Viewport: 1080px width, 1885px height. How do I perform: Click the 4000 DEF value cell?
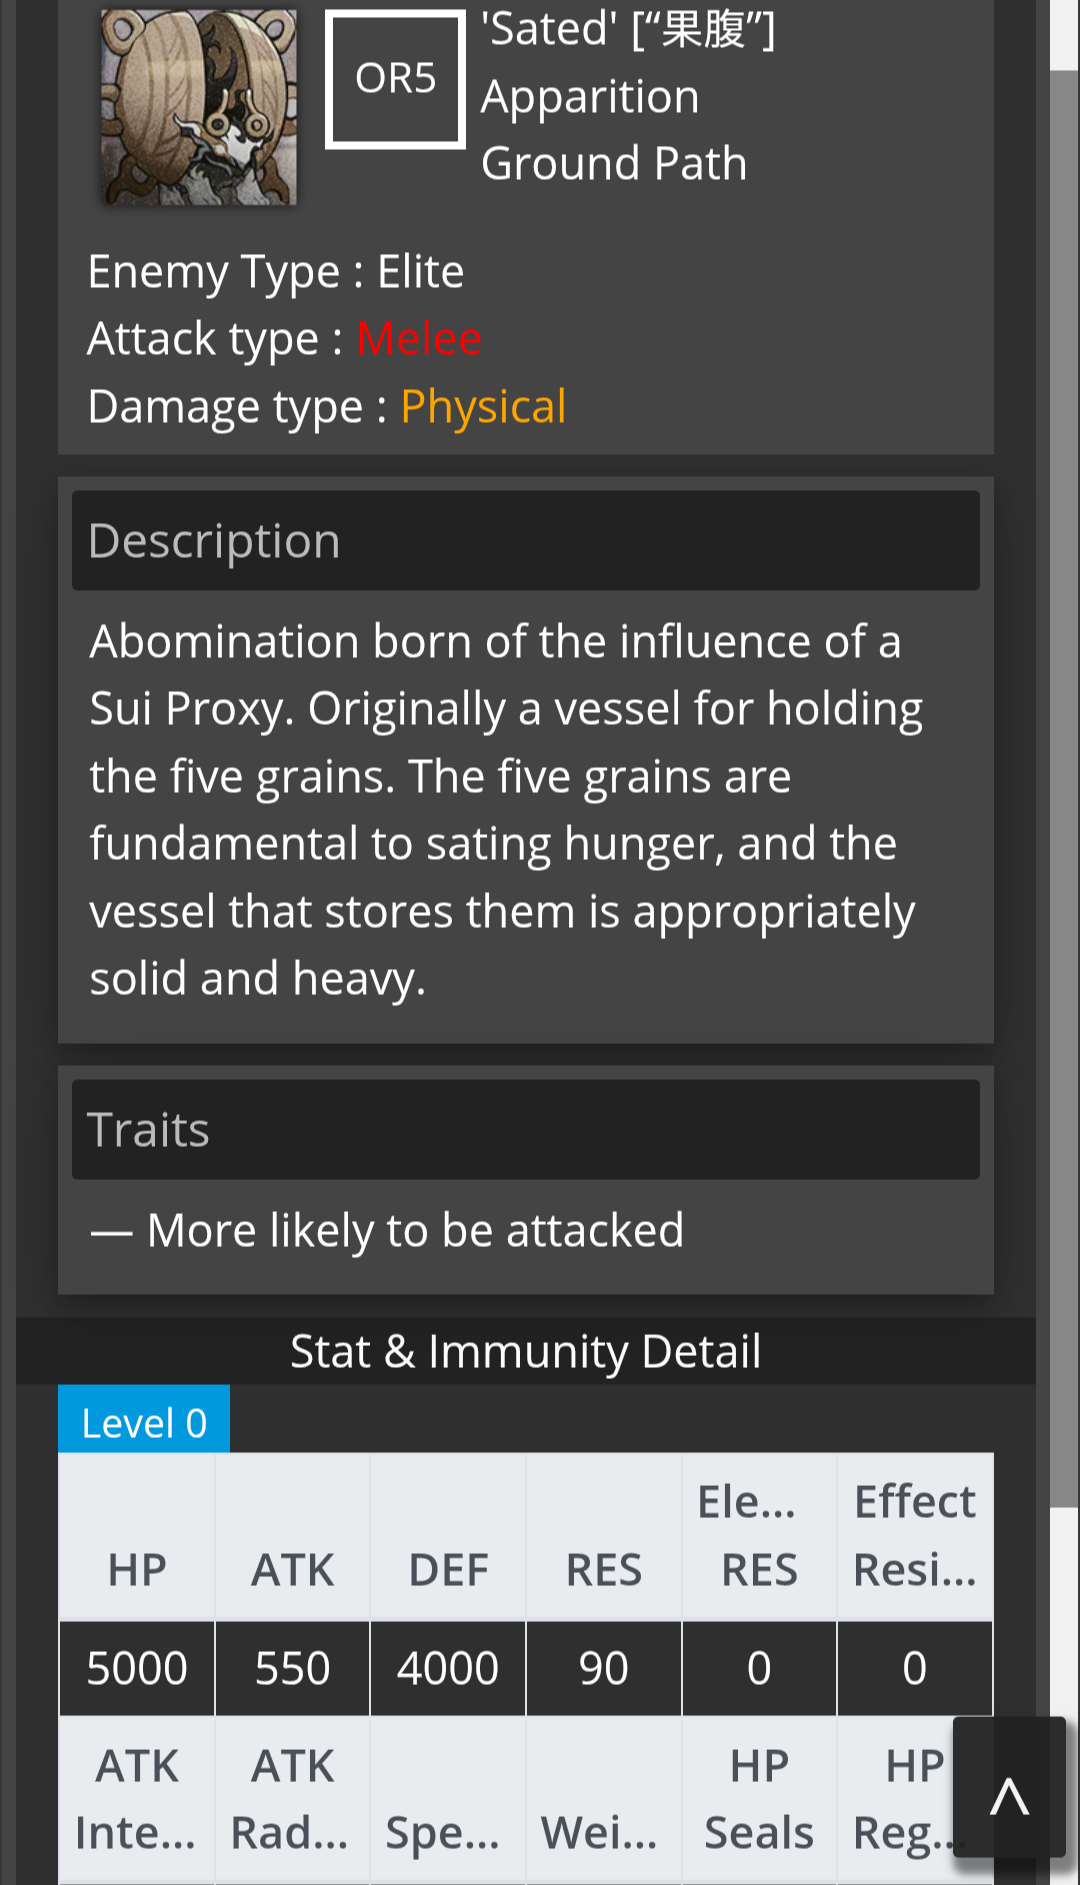(x=448, y=1668)
